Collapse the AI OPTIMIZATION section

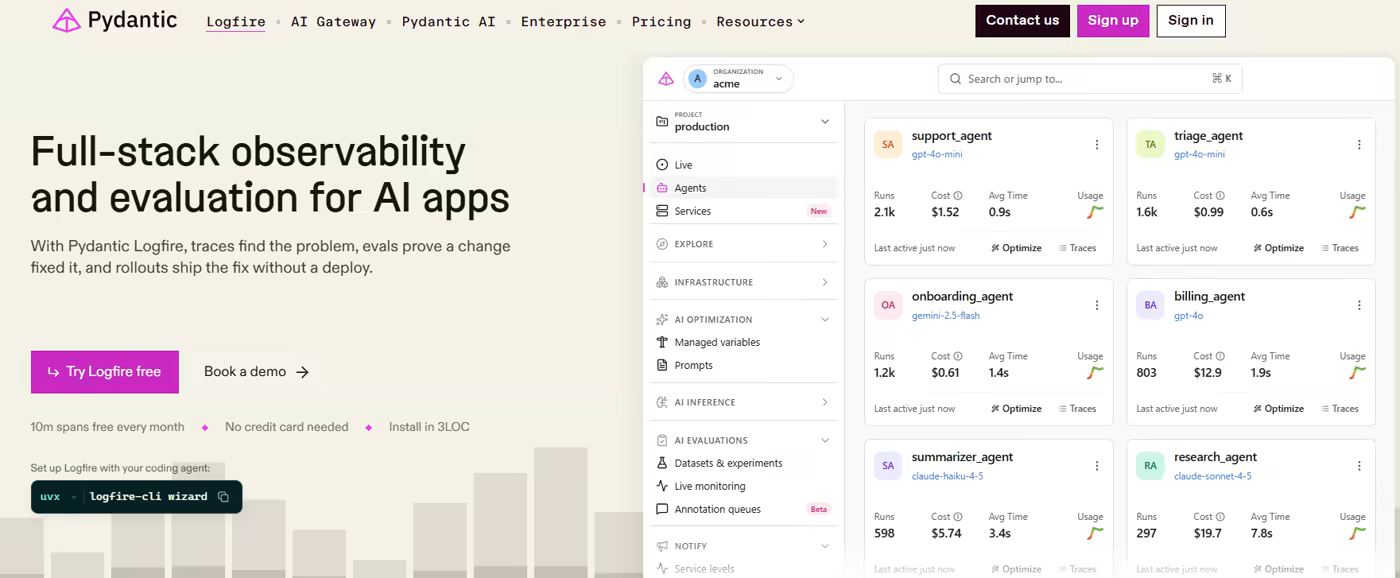(x=743, y=320)
